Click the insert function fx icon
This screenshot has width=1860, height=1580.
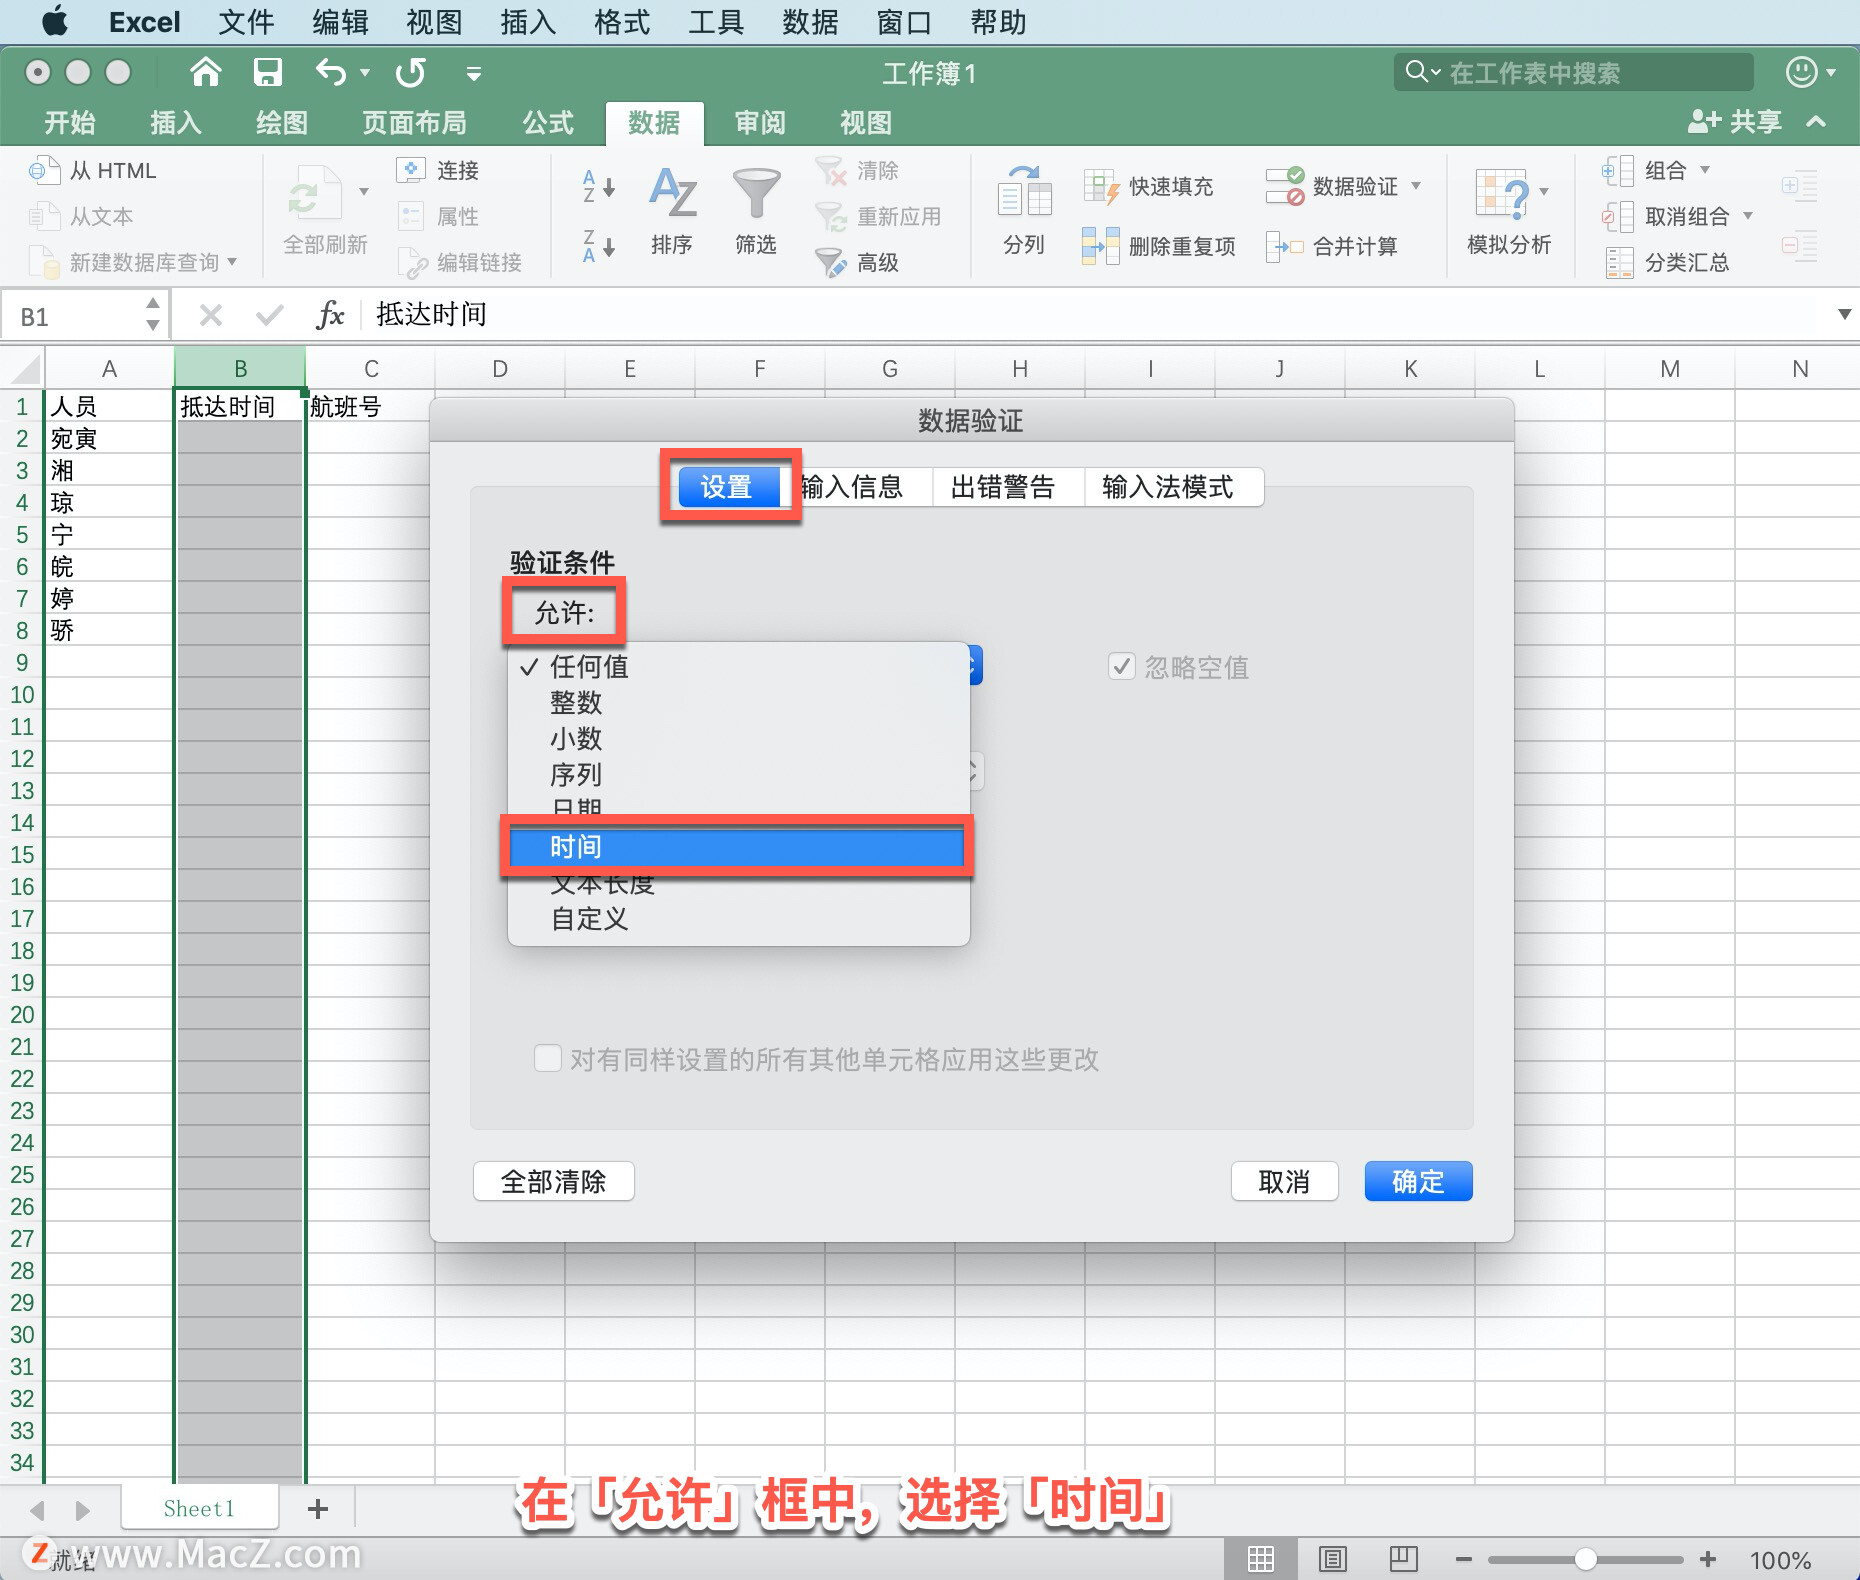click(330, 315)
